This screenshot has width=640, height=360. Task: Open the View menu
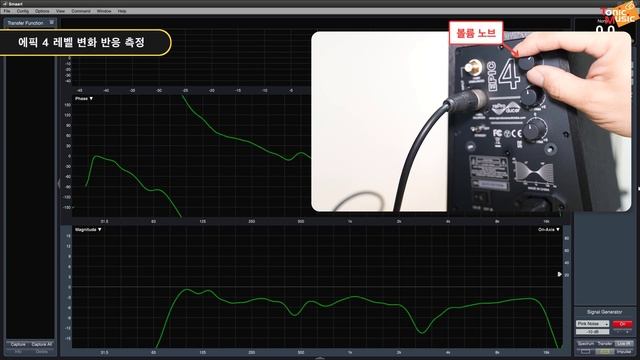tap(60, 11)
